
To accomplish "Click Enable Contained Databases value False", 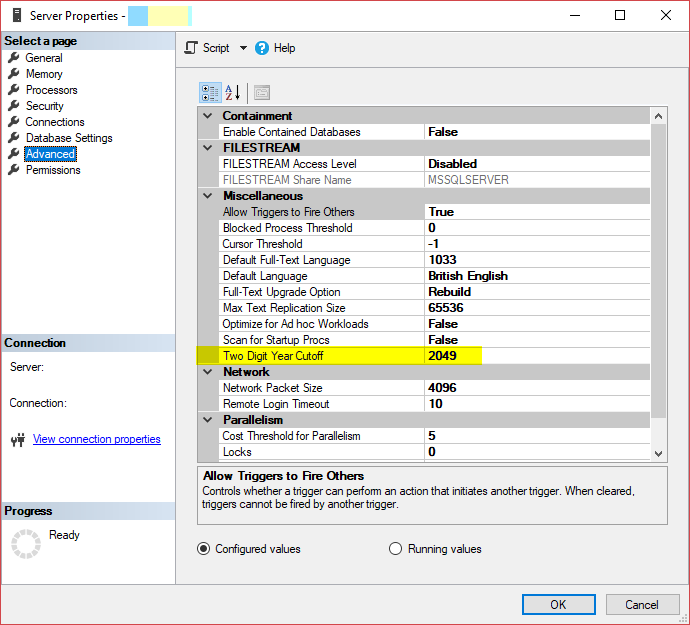I will click(x=537, y=132).
